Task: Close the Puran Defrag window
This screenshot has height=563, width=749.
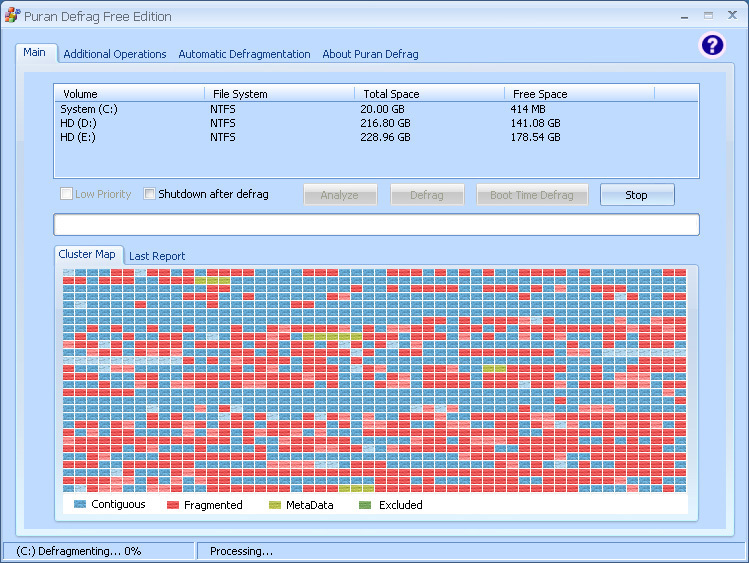Action: click(732, 15)
